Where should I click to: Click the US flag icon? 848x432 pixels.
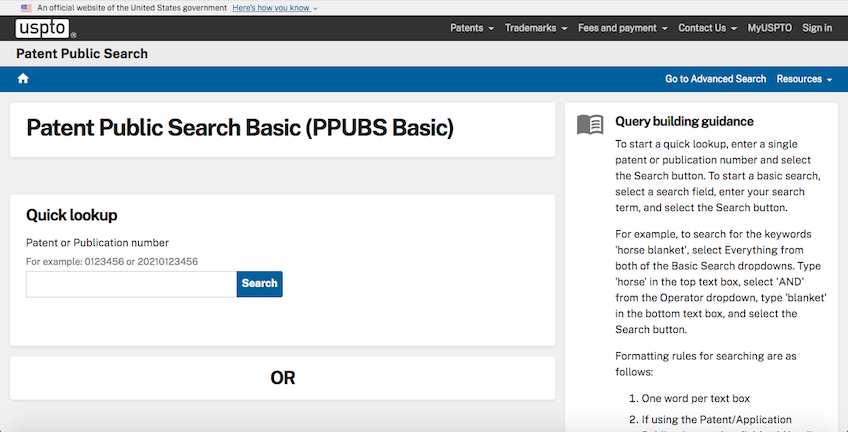click(26, 8)
